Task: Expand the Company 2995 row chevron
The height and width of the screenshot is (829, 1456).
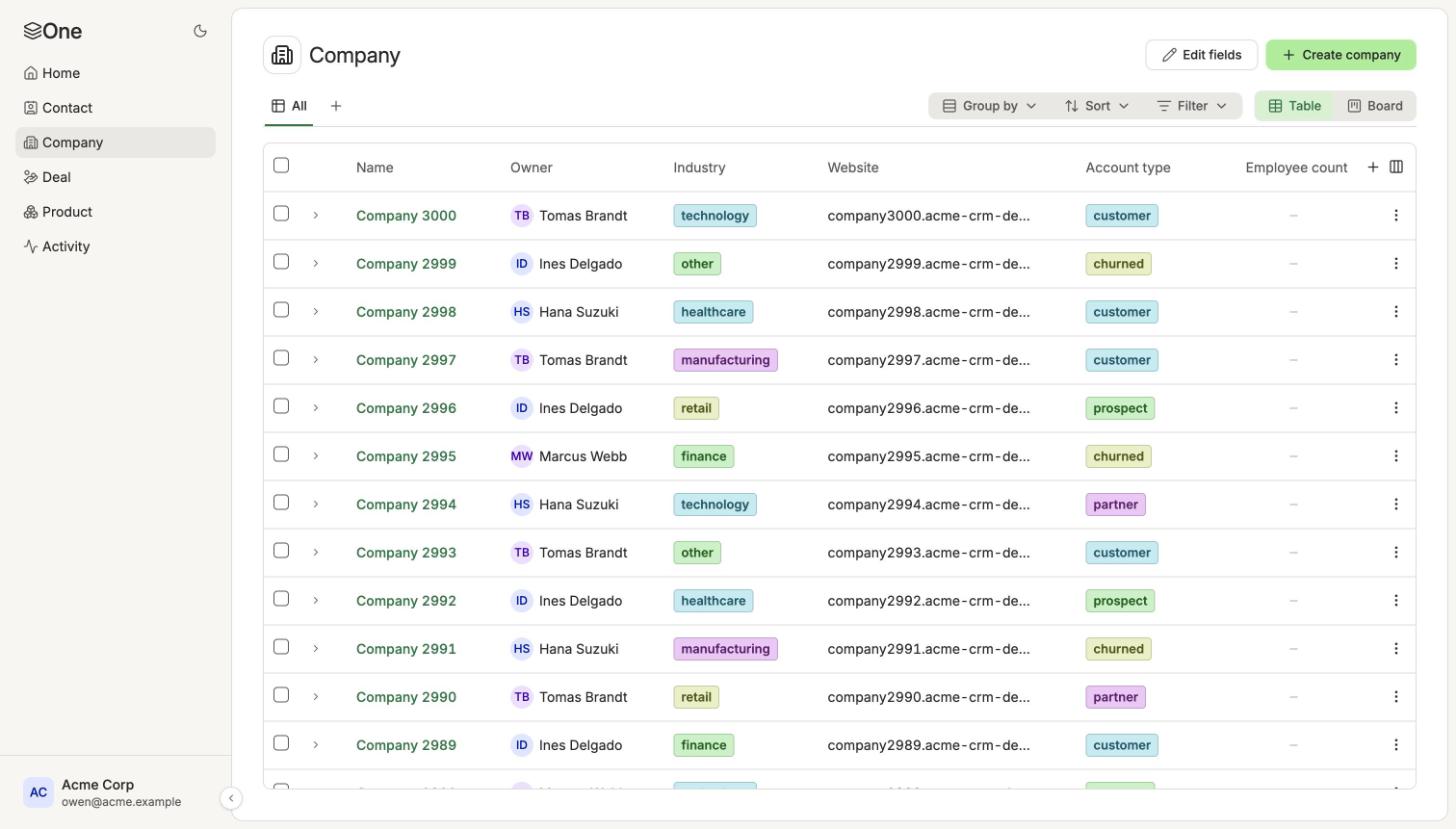Action: pyautogui.click(x=315, y=456)
